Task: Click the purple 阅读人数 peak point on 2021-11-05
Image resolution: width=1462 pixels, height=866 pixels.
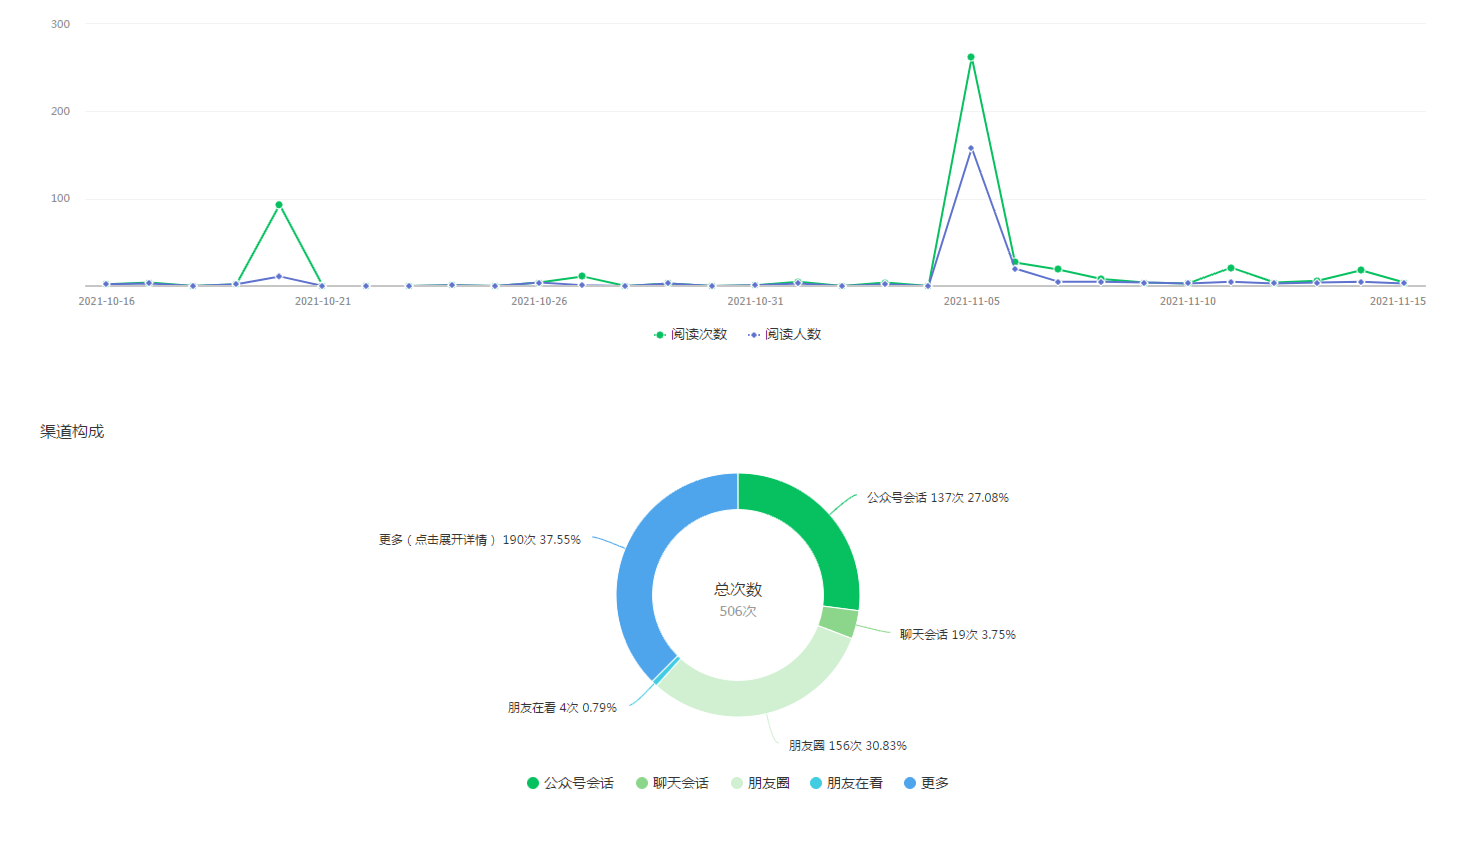Action: point(971,149)
